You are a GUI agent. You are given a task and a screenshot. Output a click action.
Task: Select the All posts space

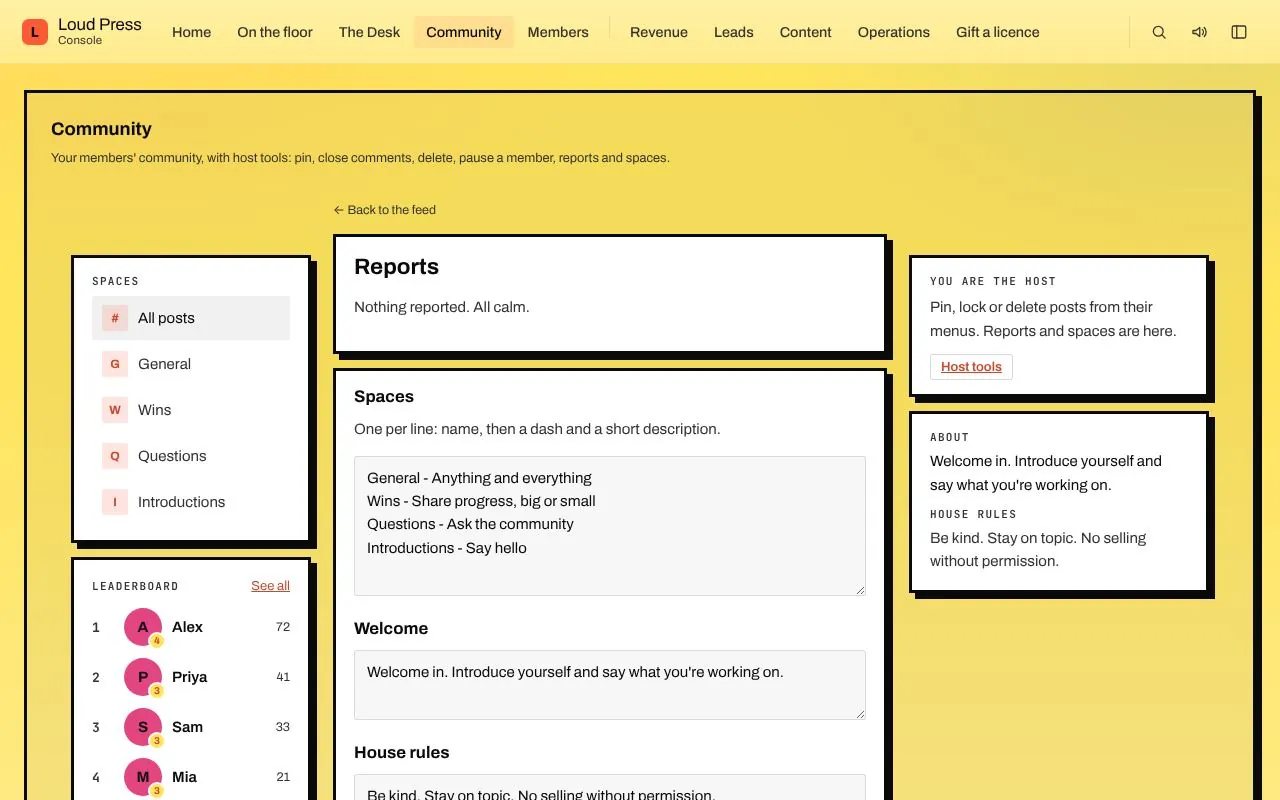point(191,318)
